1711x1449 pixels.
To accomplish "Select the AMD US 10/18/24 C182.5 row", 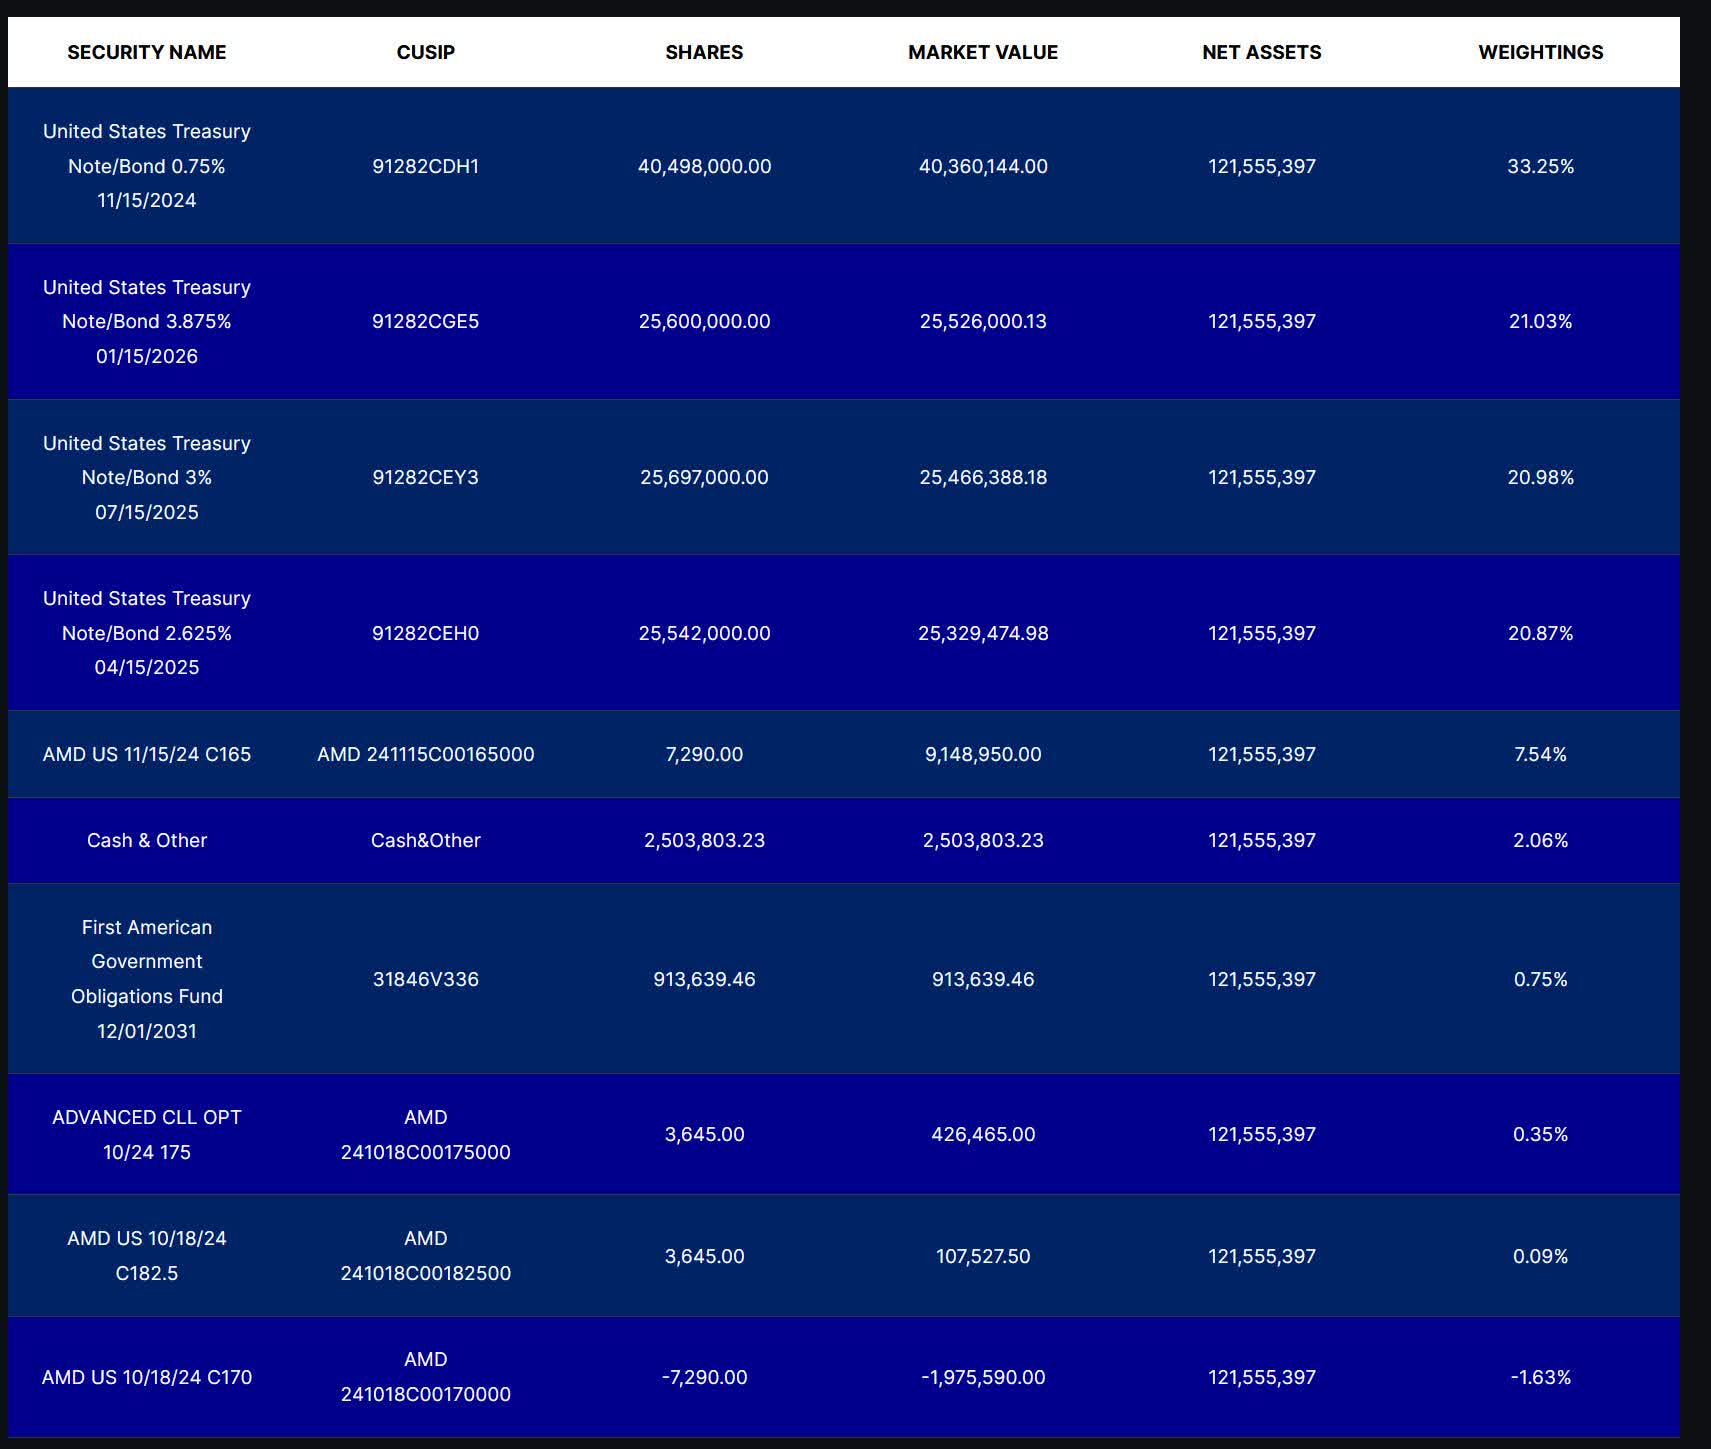I will 855,1255.
